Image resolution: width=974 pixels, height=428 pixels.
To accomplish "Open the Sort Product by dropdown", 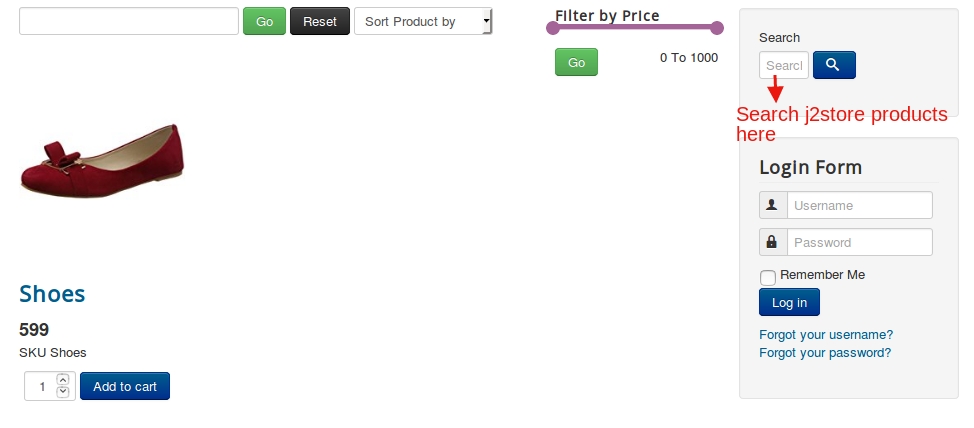I will (423, 21).
